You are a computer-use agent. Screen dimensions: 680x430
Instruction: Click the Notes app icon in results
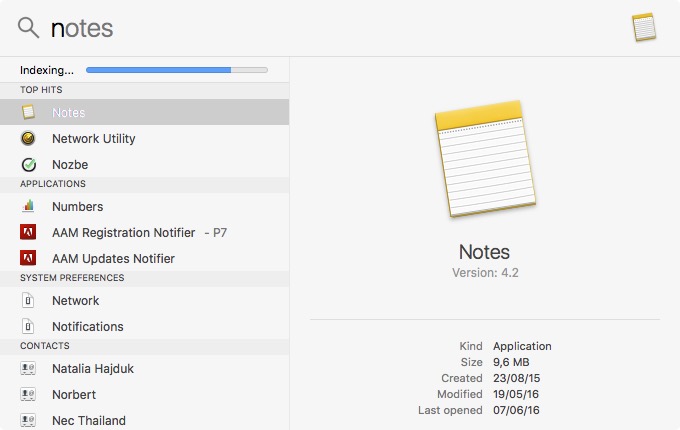(28, 112)
